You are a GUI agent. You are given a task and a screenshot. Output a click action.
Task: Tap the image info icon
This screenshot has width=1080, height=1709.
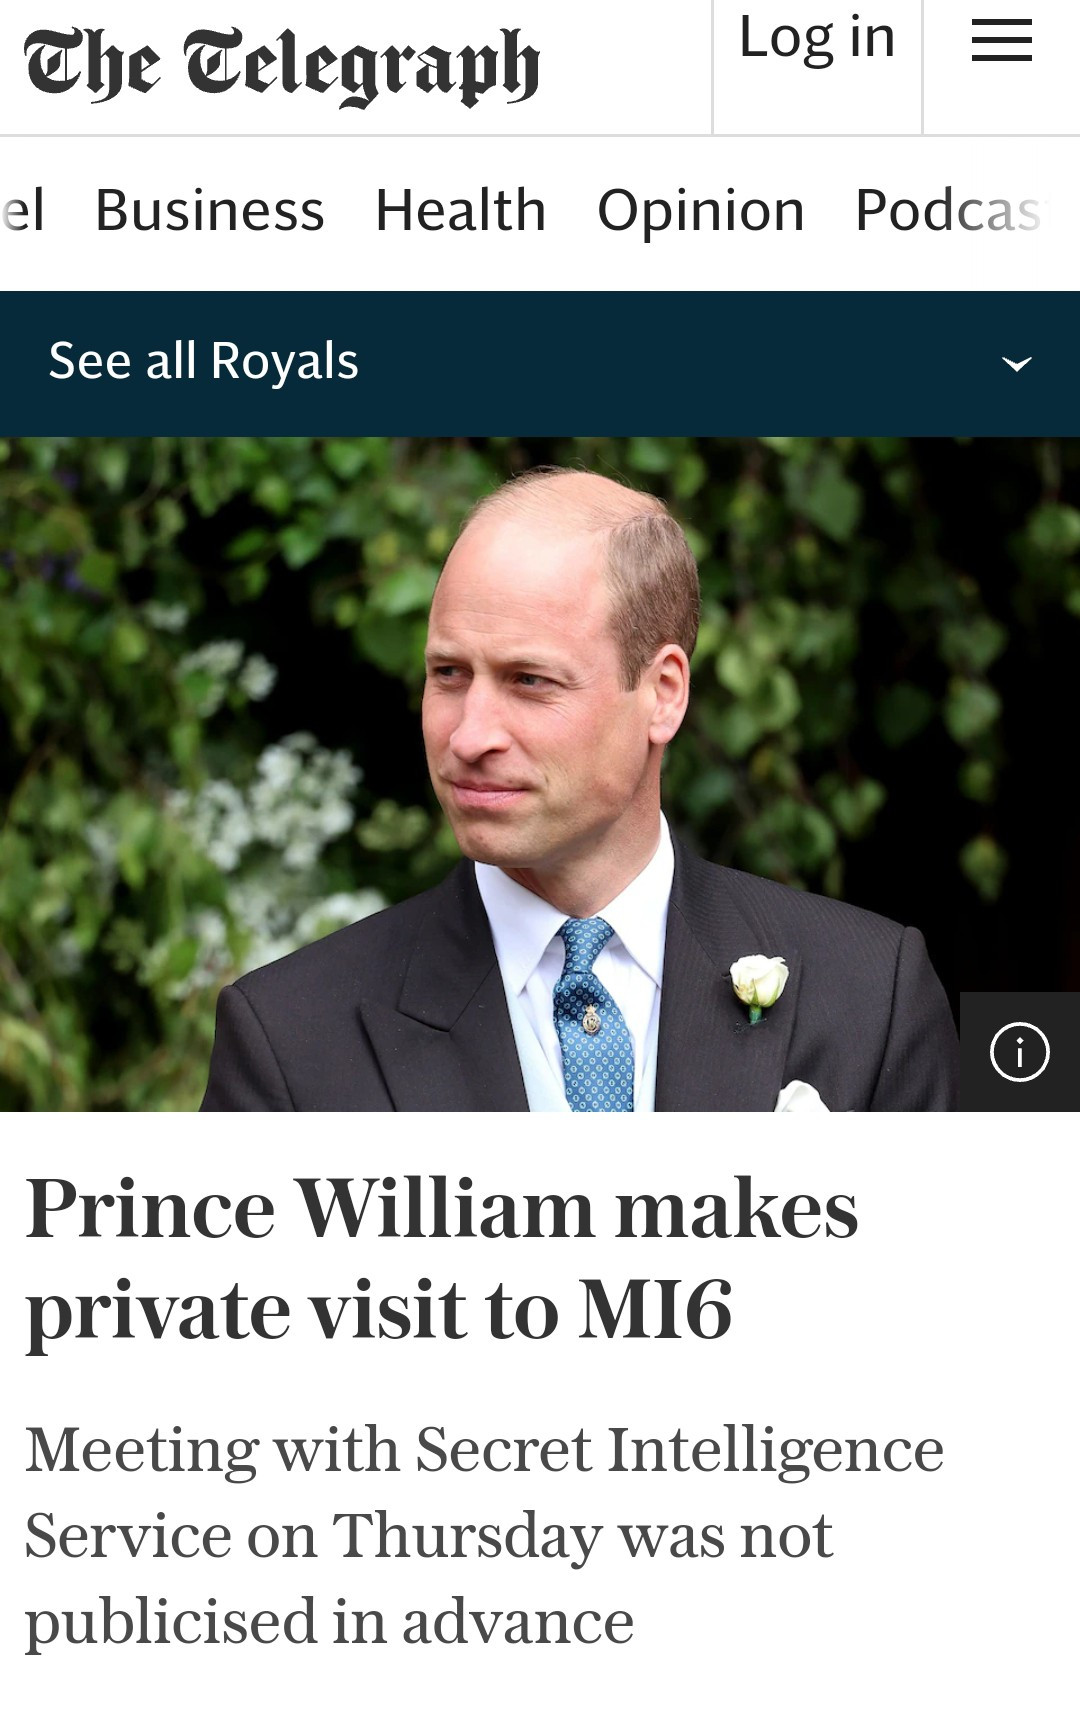(x=1019, y=1052)
